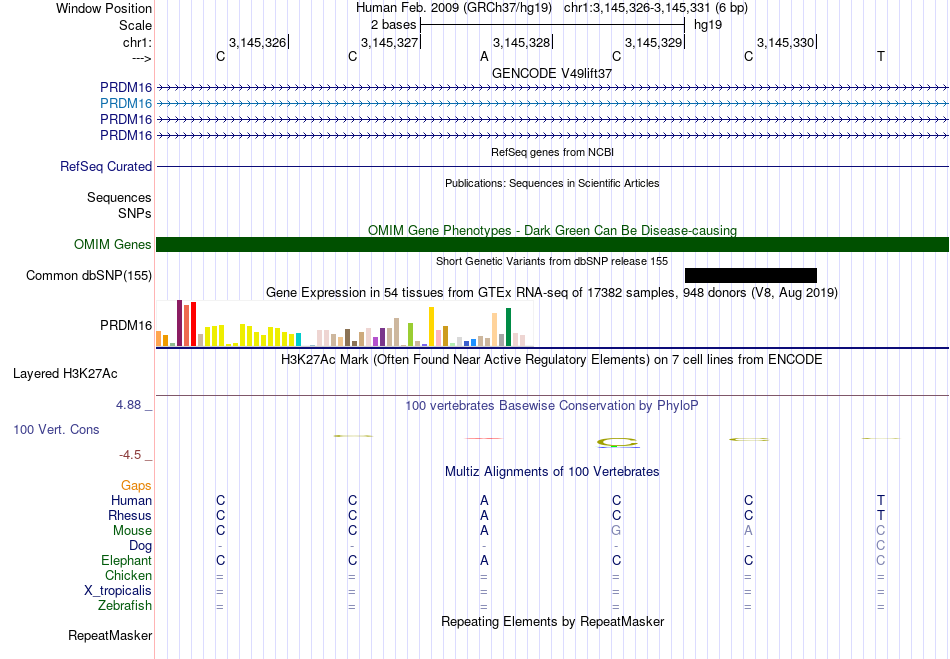Viewport: 950px width, 659px height.
Task: Click the bright red GTEx expression bar
Action: click(193, 324)
